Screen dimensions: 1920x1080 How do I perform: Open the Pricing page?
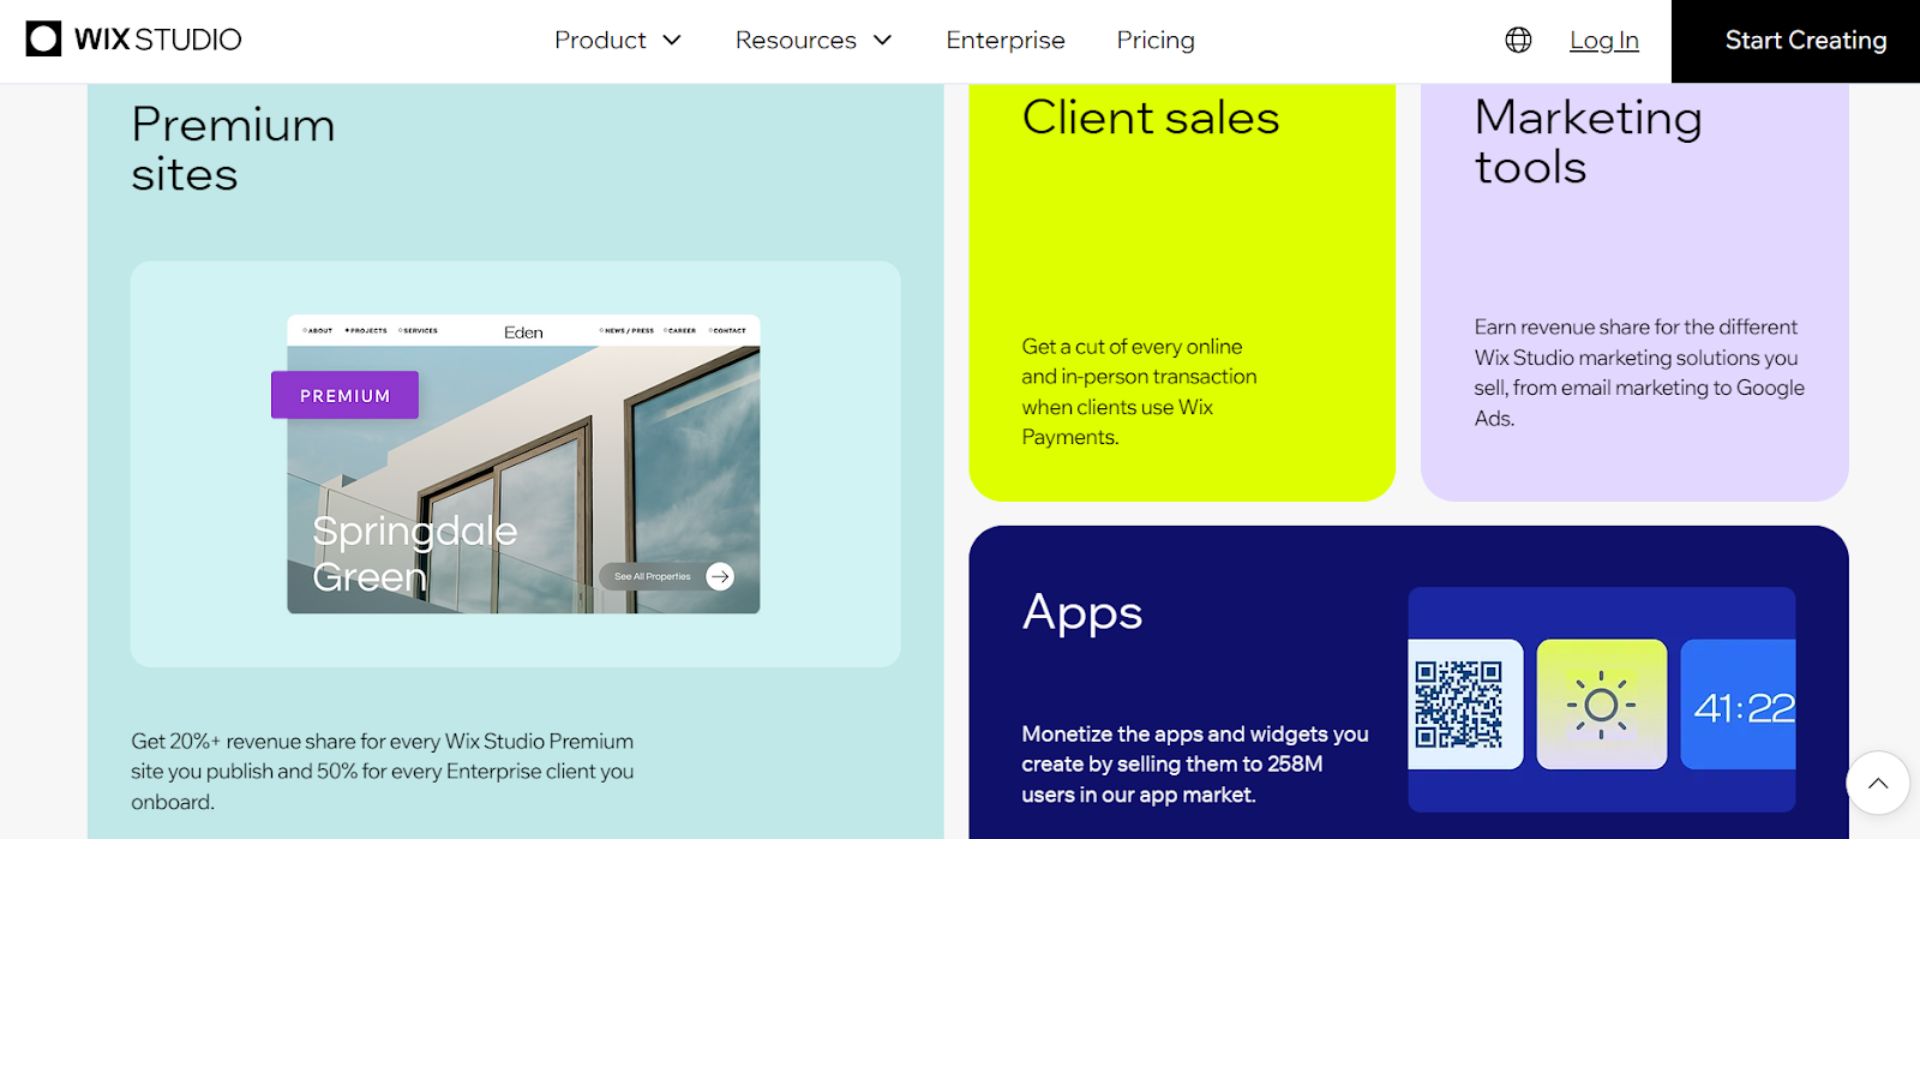1155,40
